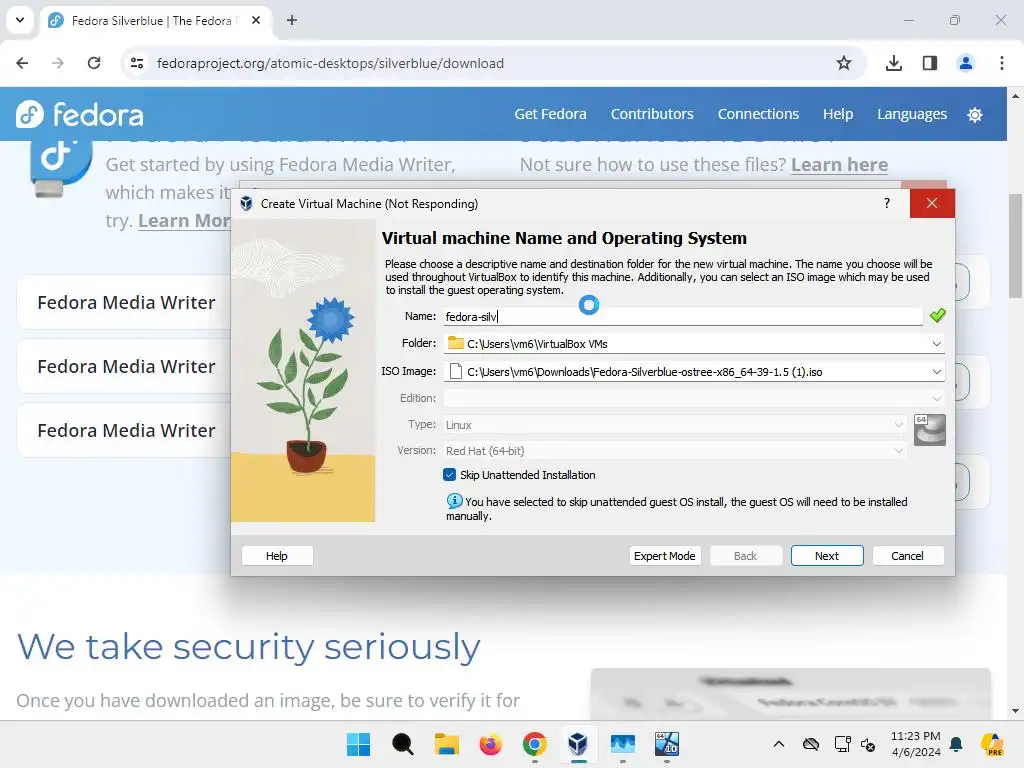The image size is (1024, 768).
Task: Follow the Learn More link
Action: point(184,221)
